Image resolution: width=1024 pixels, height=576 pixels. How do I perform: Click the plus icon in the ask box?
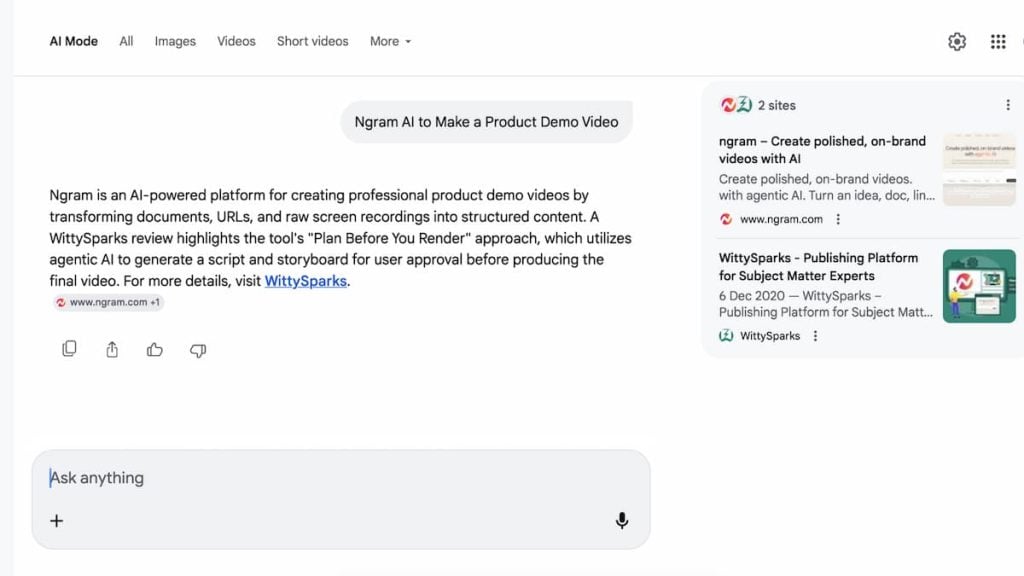click(57, 520)
